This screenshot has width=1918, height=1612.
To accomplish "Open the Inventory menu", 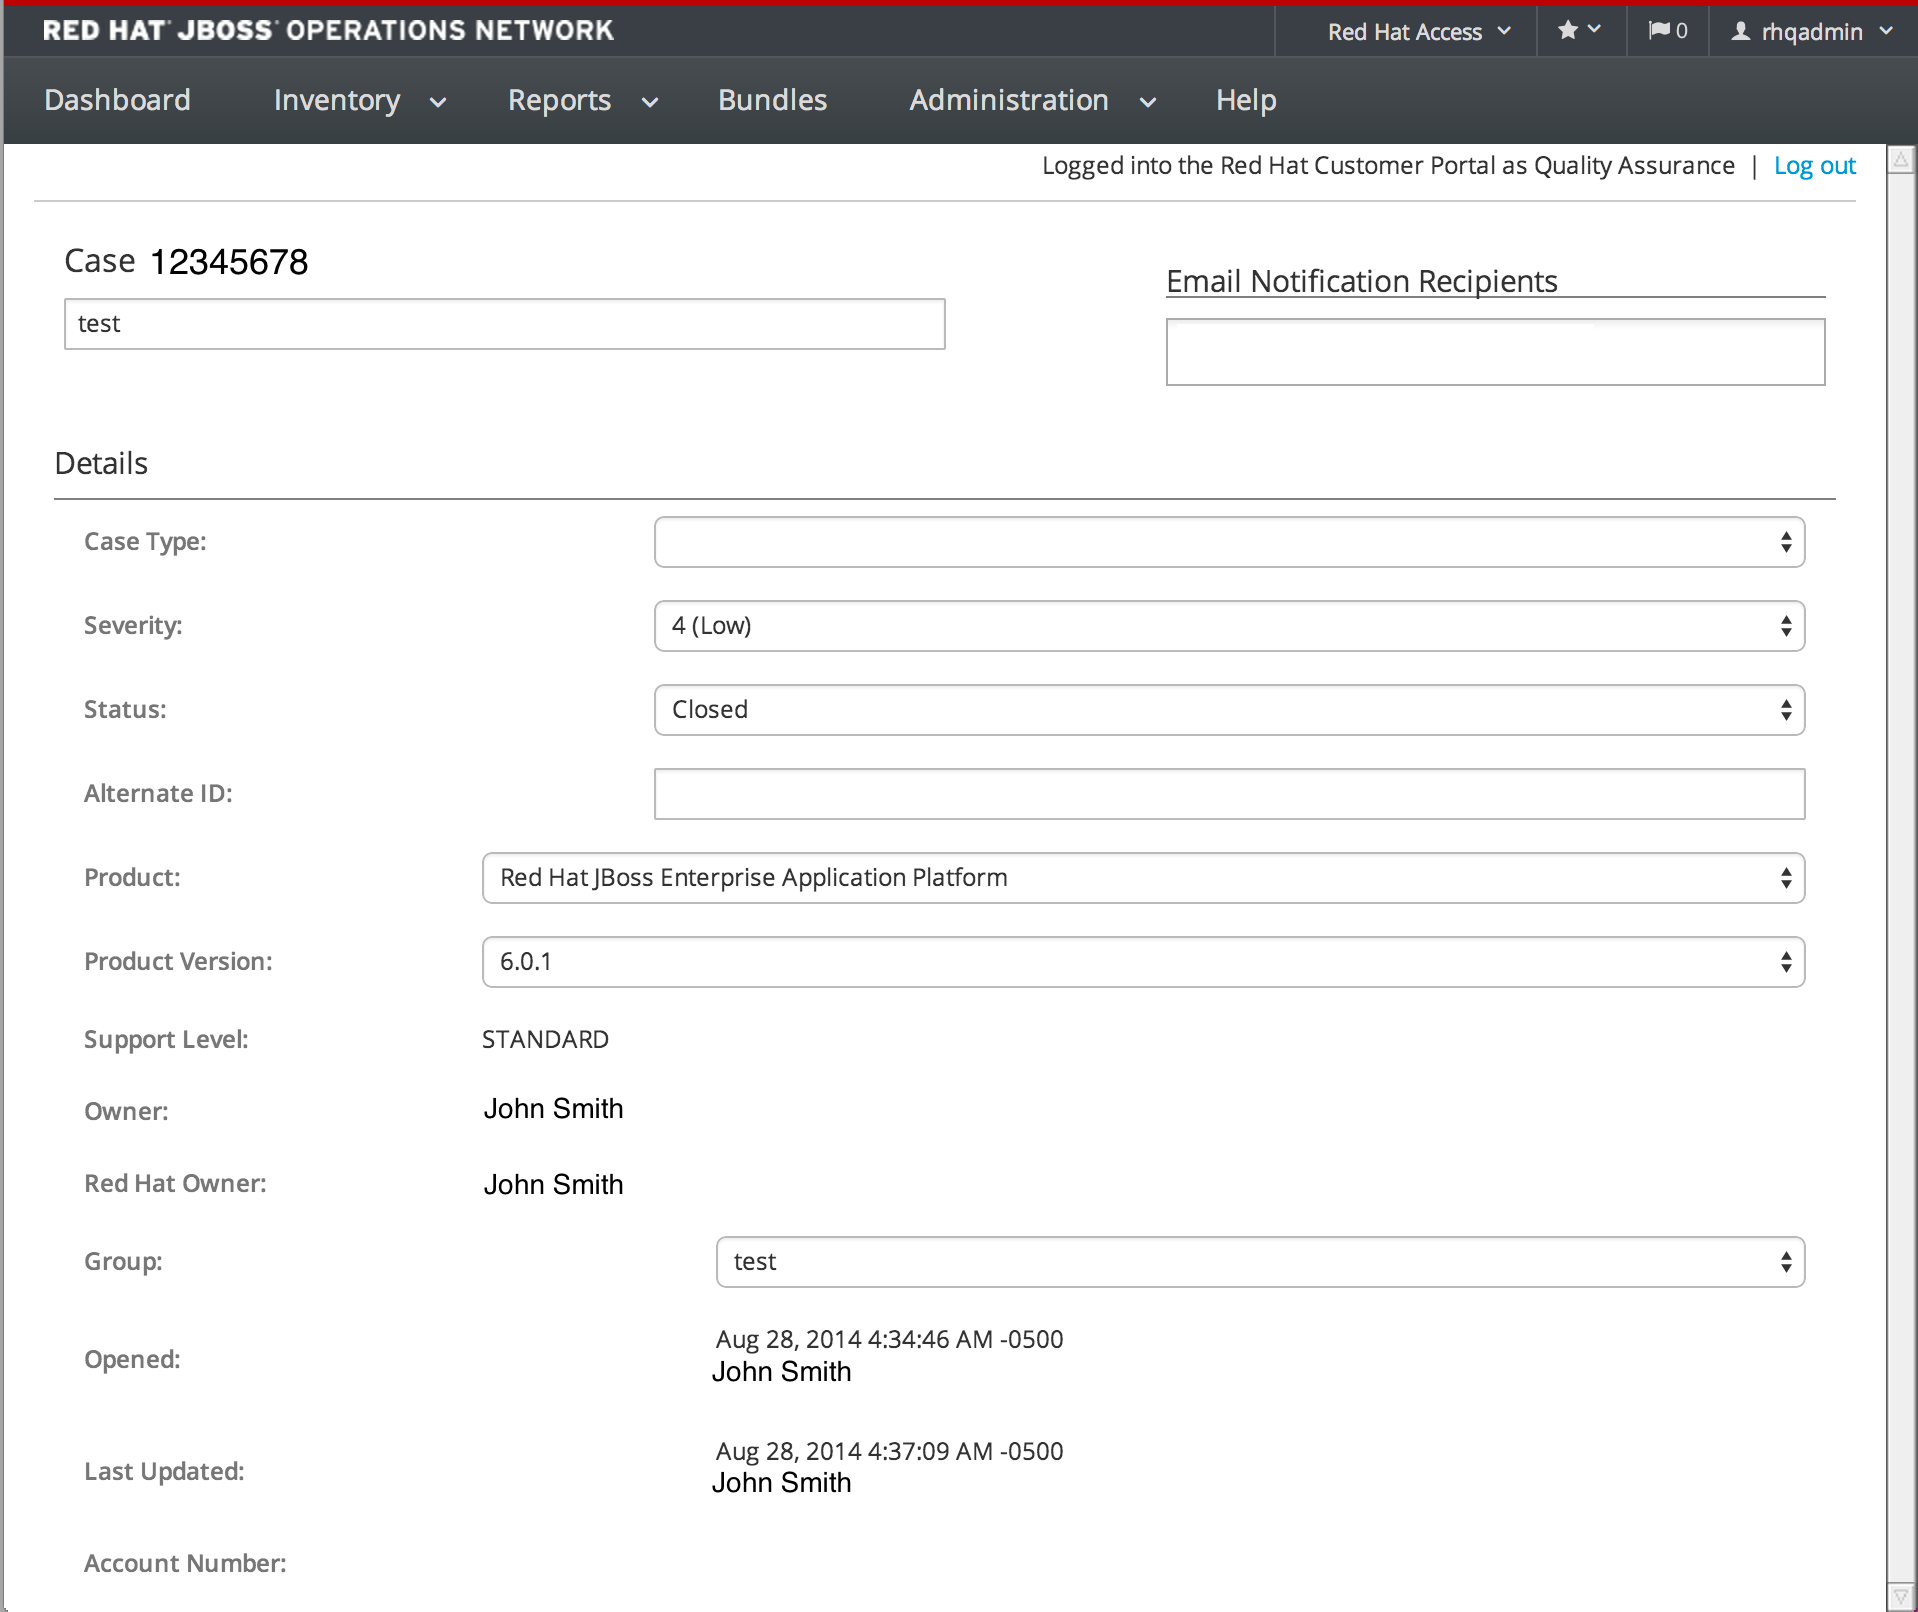I will 359,100.
